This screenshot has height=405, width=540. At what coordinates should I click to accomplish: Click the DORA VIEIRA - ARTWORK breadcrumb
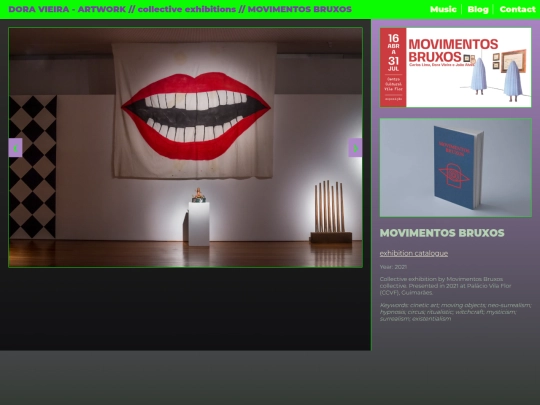[67, 9]
